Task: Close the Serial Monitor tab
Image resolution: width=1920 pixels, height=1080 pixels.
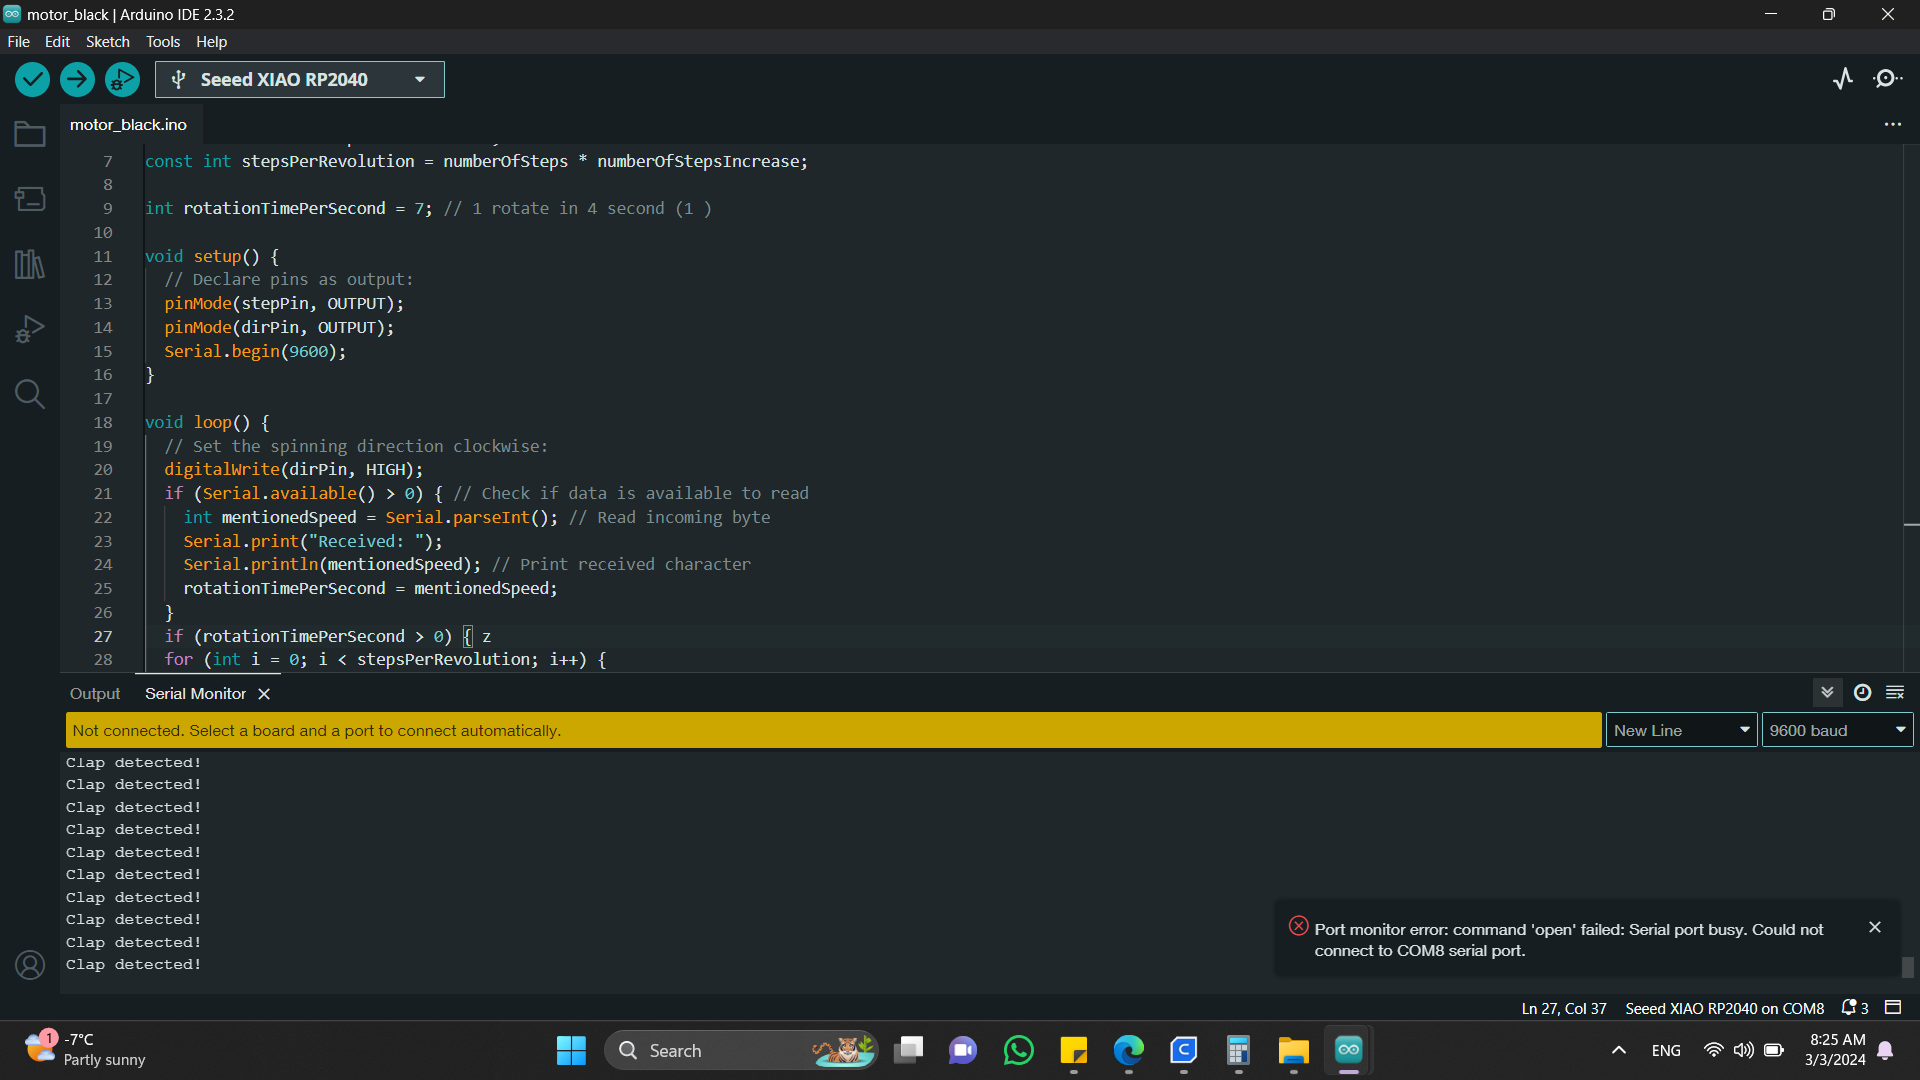Action: (x=264, y=694)
